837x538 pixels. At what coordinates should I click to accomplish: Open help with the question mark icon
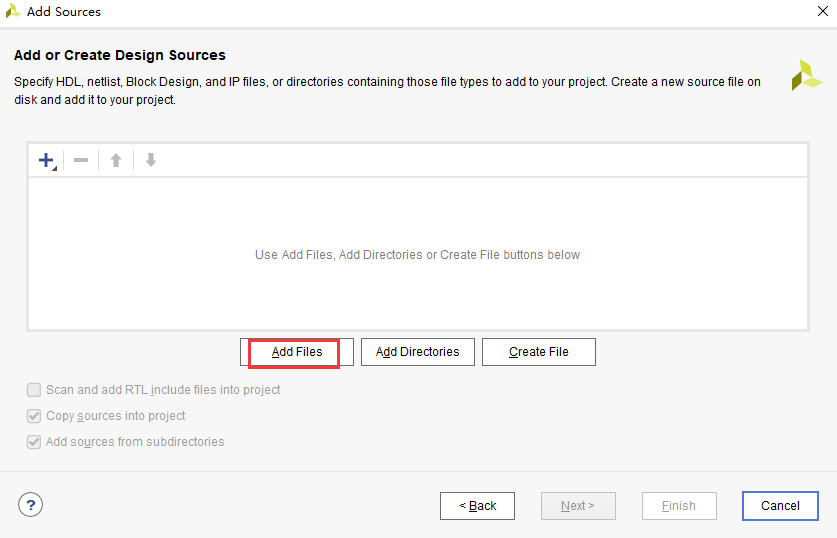coord(31,505)
